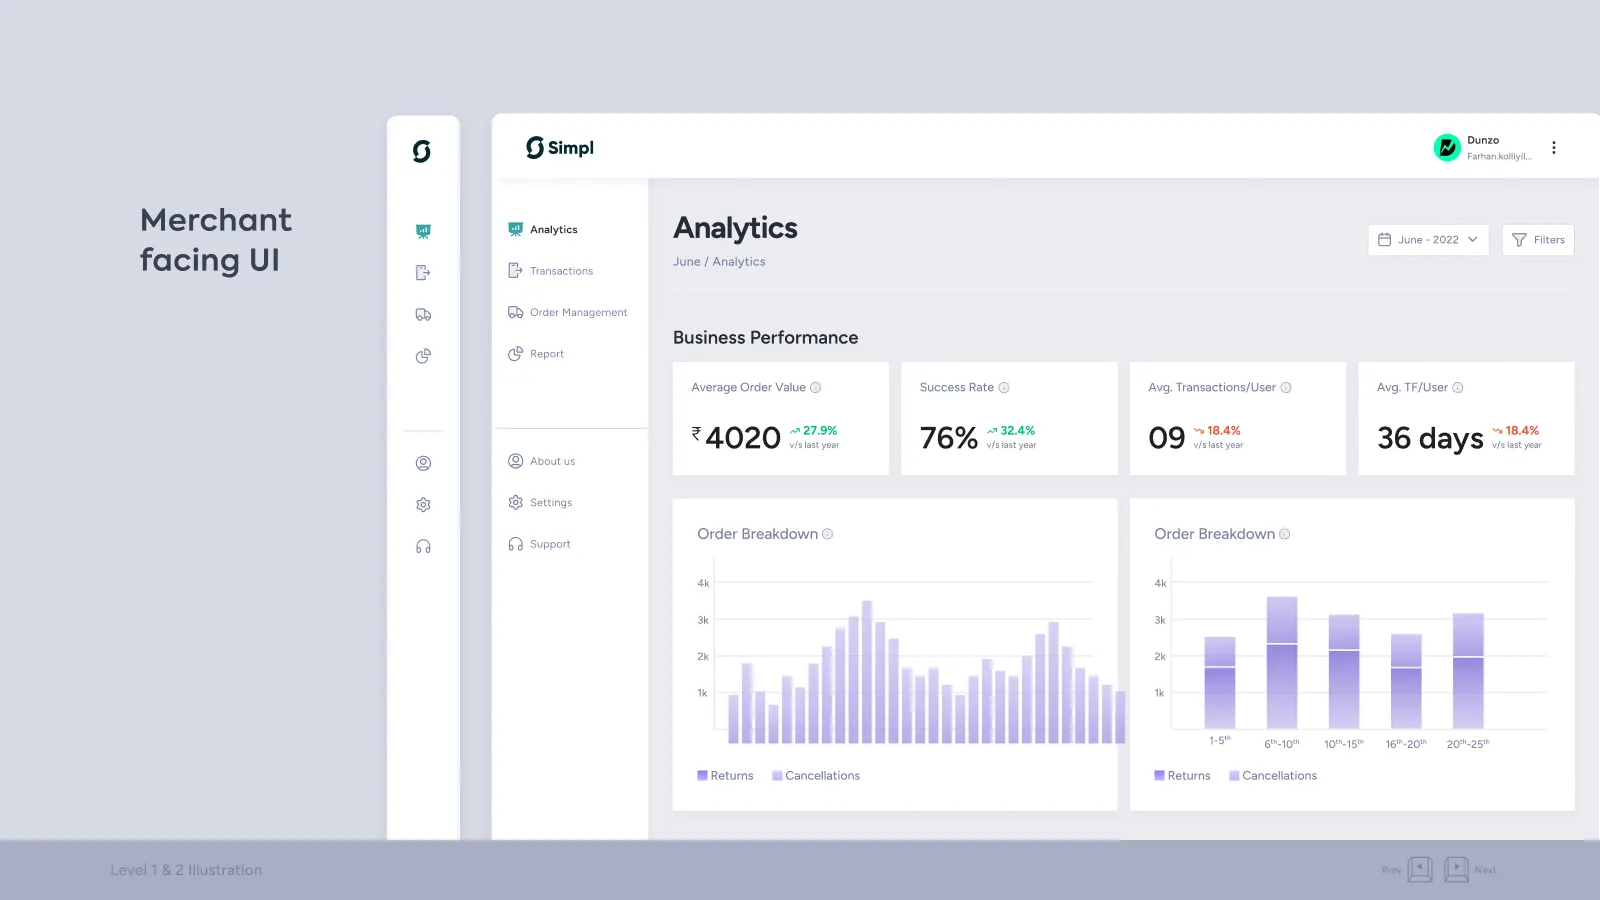Click the Simpl logo in the header
The height and width of the screenshot is (900, 1600).
click(x=560, y=148)
